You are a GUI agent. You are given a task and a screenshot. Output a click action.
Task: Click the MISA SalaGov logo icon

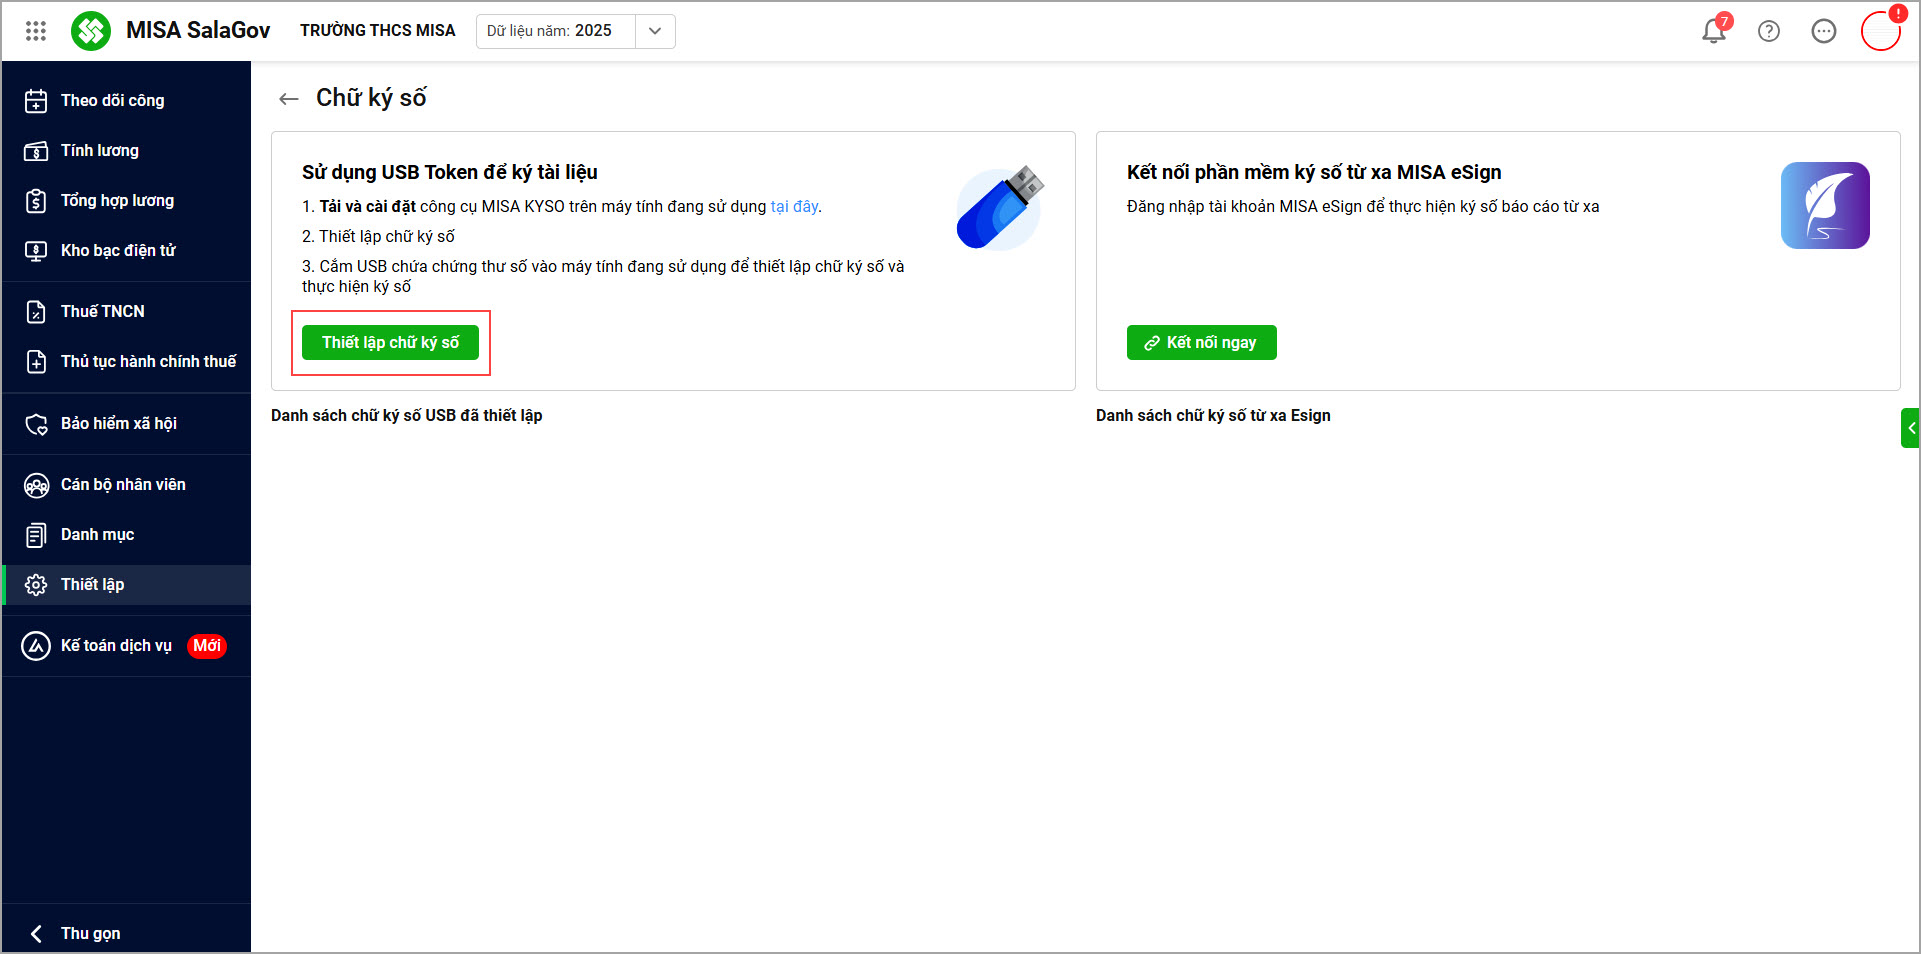pyautogui.click(x=91, y=31)
